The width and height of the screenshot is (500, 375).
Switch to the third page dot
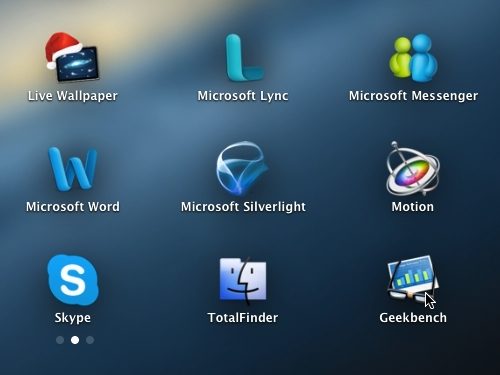[90, 340]
